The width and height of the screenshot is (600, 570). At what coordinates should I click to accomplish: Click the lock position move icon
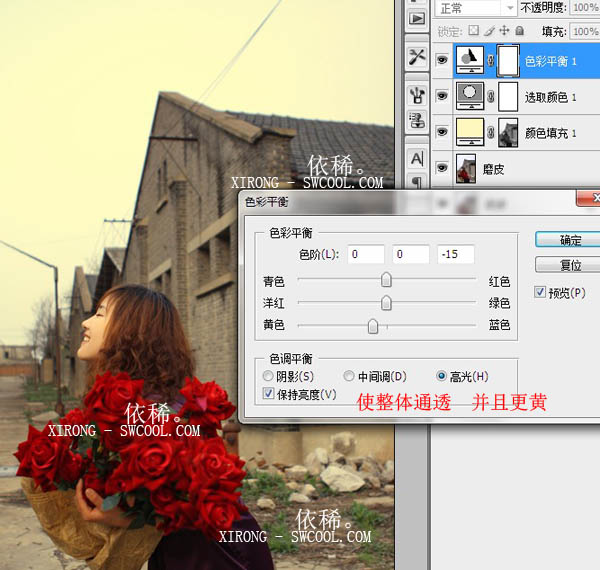click(x=505, y=33)
